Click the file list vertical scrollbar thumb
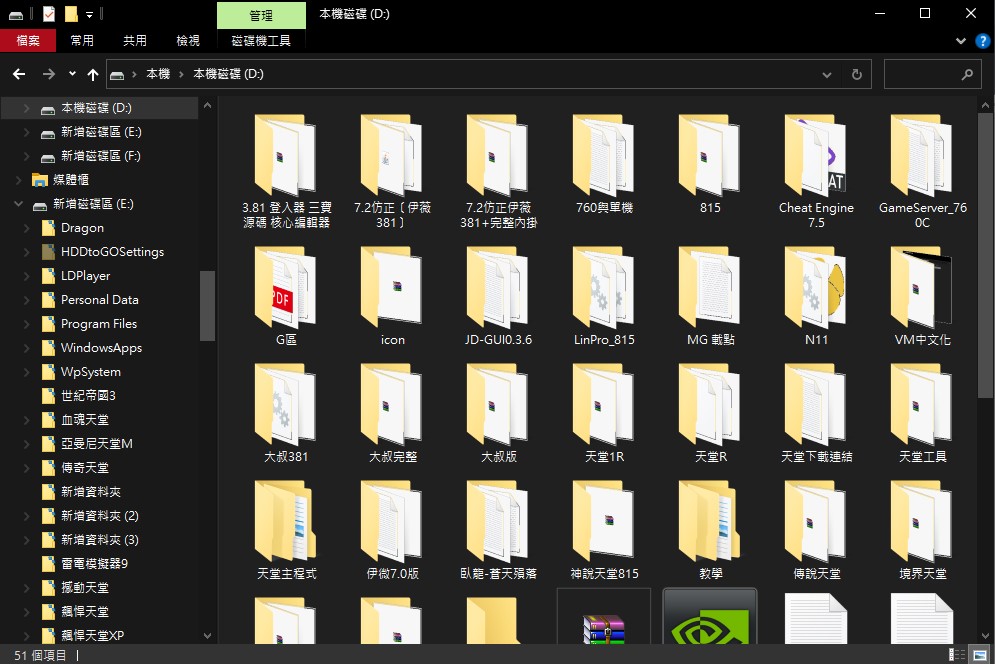The width and height of the screenshot is (995, 664). click(x=985, y=255)
